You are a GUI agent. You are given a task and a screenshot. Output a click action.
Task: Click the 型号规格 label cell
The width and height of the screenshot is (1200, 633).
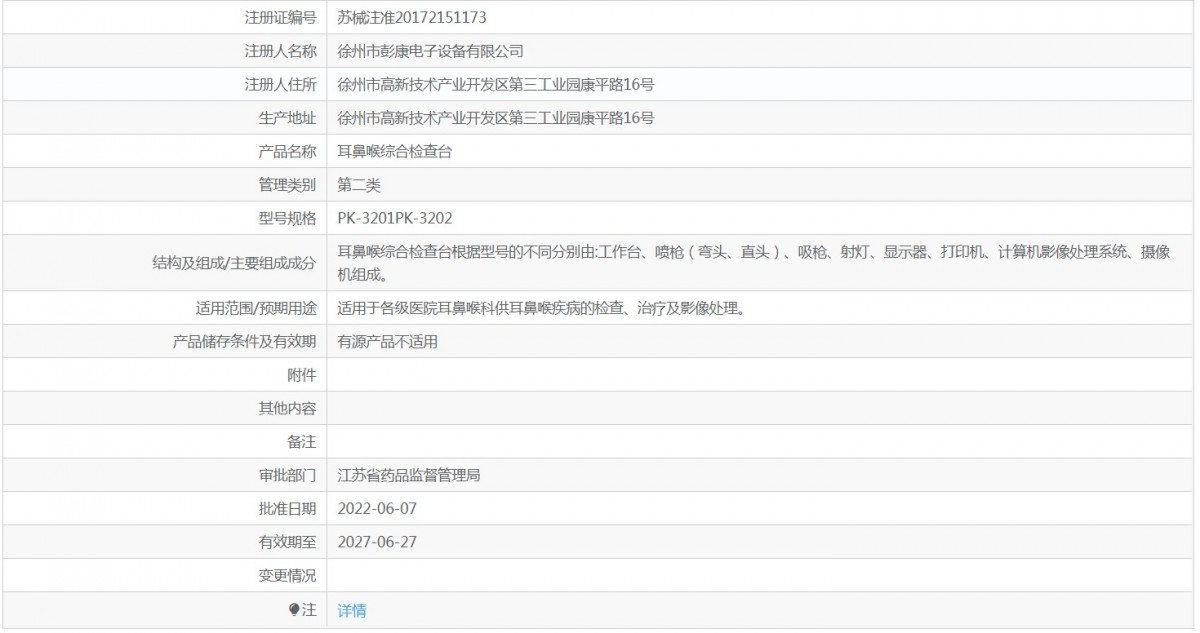click(x=164, y=219)
